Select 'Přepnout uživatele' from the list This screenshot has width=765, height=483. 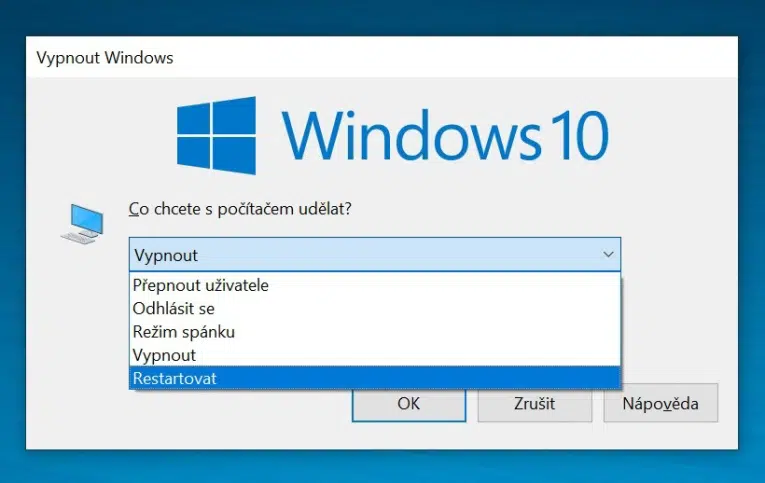375,285
